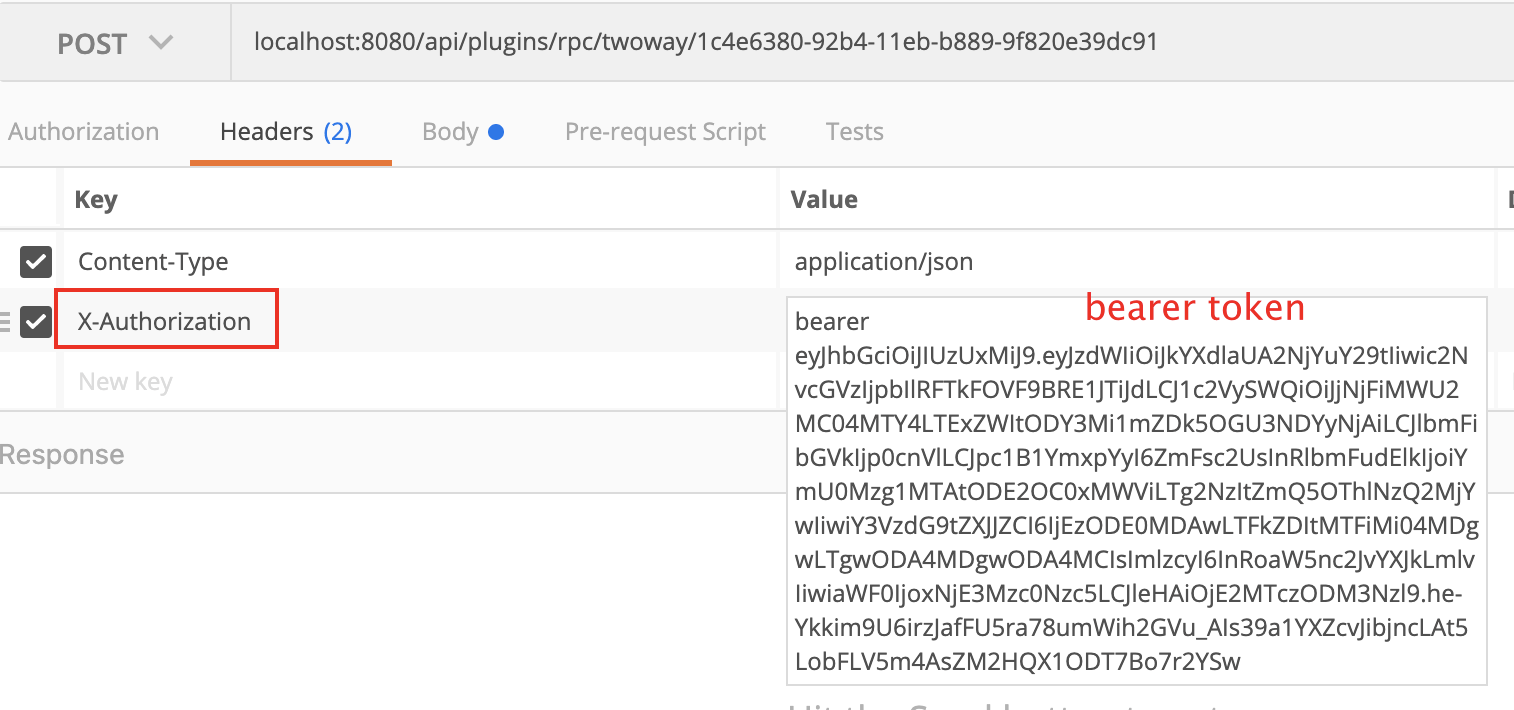Switch to the Tests tab
The height and width of the screenshot is (710, 1514).
coord(854,132)
